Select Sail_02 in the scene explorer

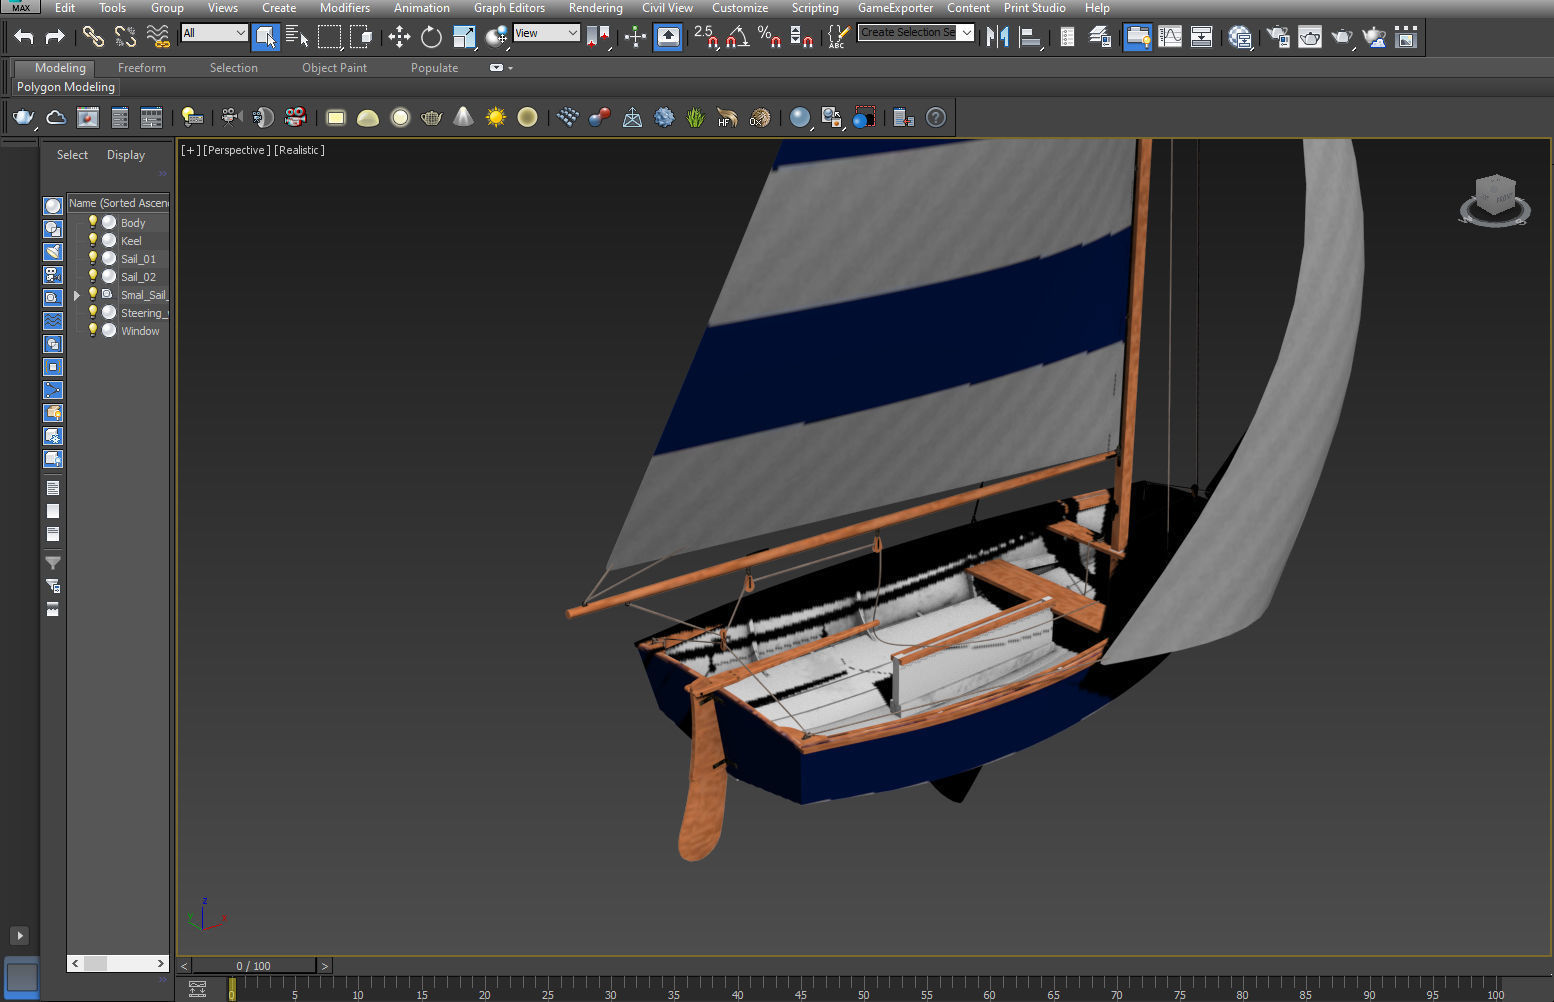(x=138, y=277)
